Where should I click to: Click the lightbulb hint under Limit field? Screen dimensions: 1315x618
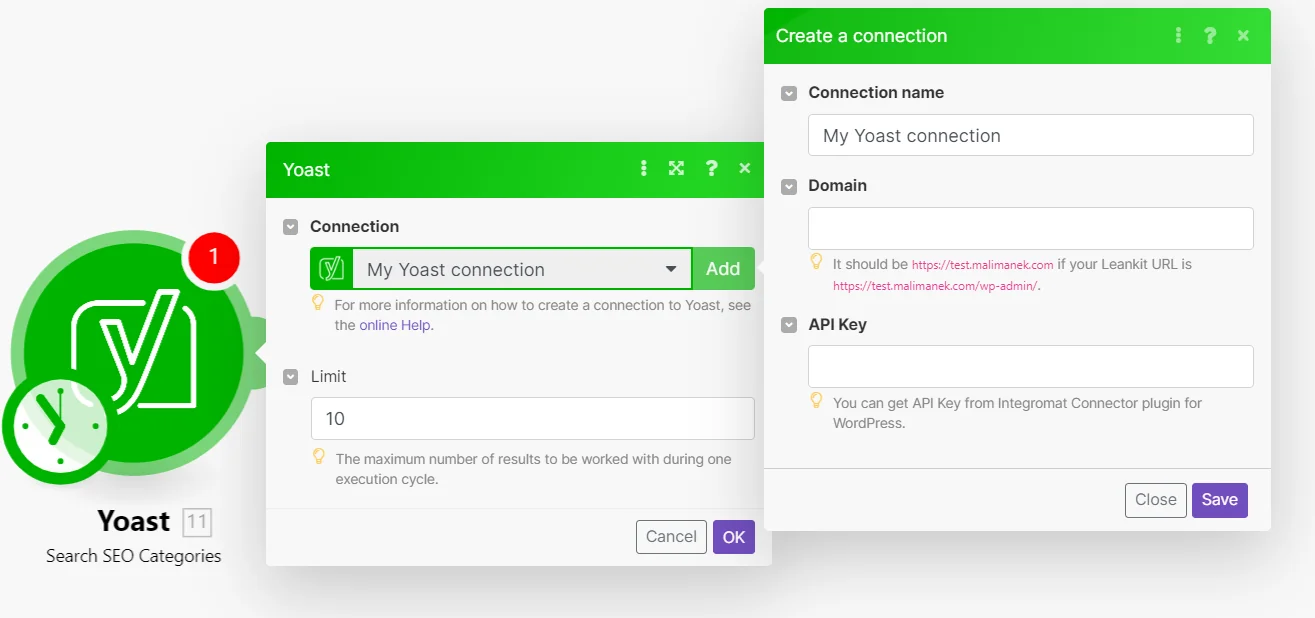(x=319, y=457)
